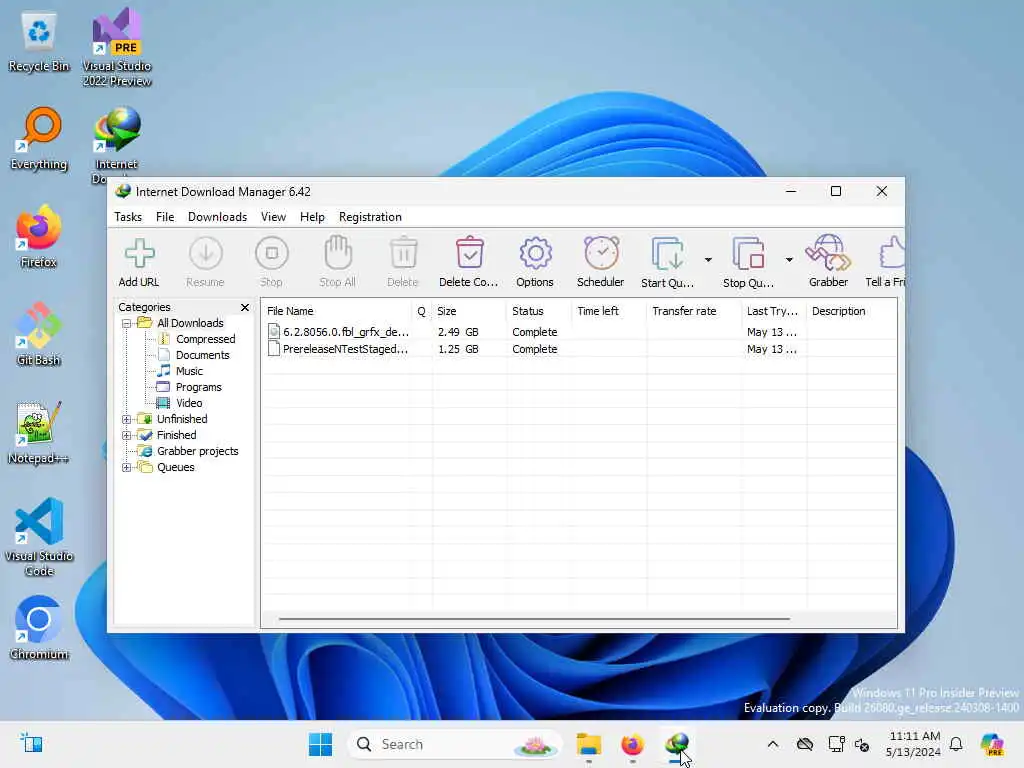Select the All Downloads folder
This screenshot has height=768, width=1024.
click(x=190, y=323)
